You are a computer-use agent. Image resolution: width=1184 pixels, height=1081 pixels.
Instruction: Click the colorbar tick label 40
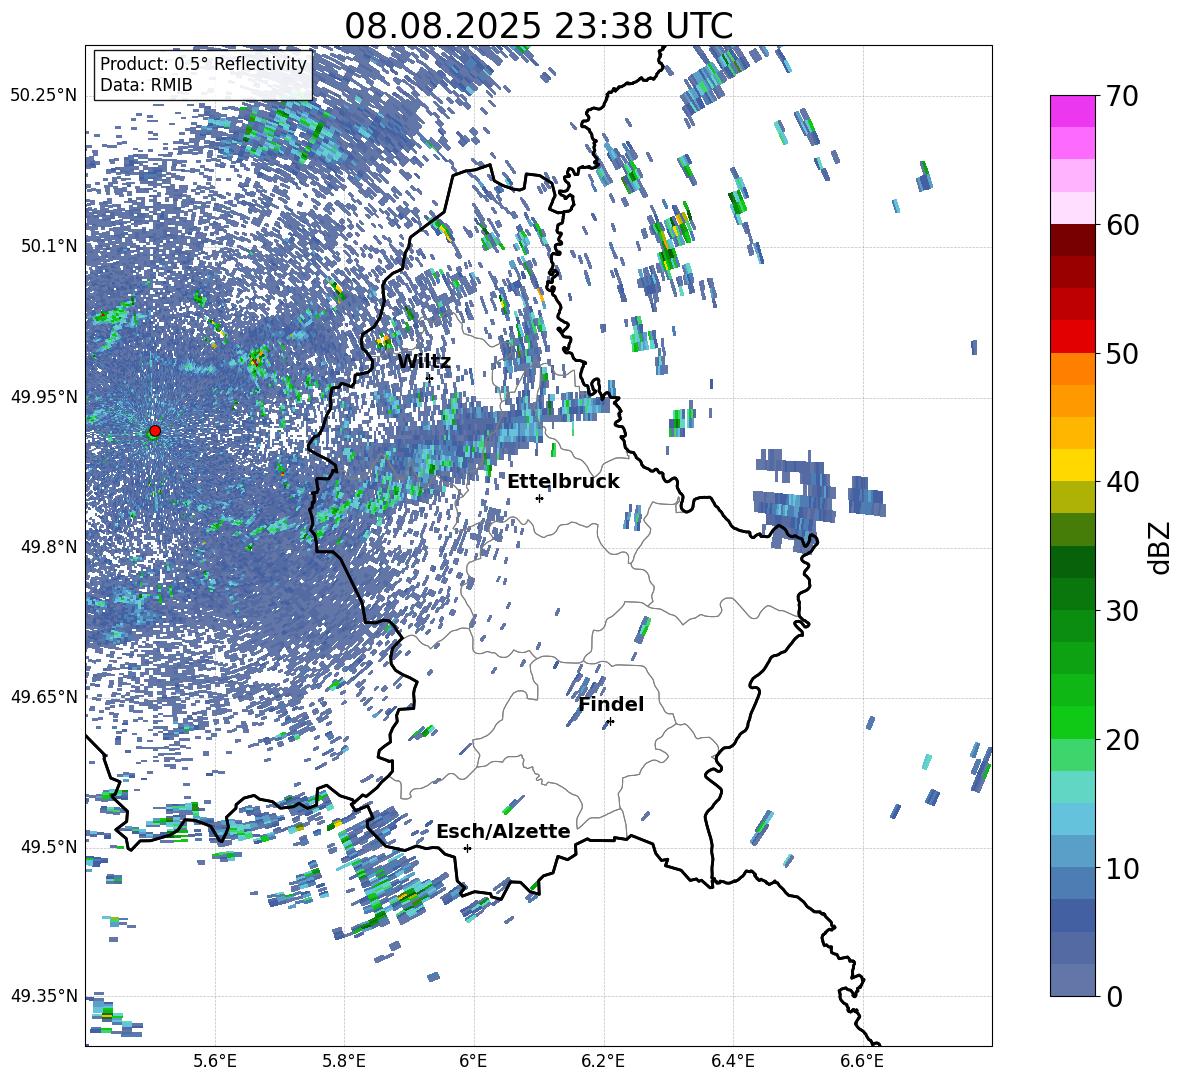1121,482
